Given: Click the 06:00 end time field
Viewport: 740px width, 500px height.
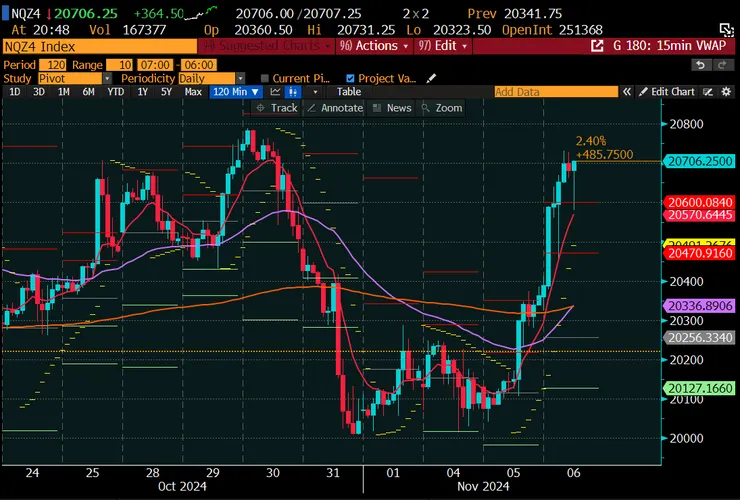Looking at the screenshot, I should [198, 65].
